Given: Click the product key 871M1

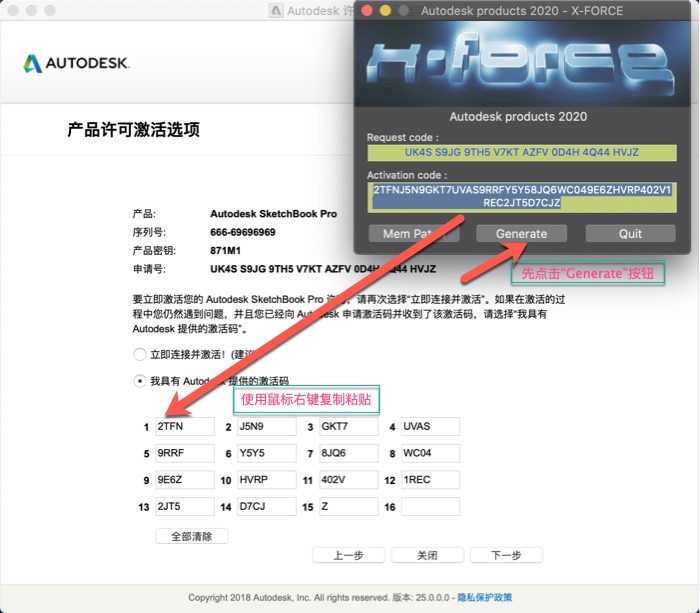Looking at the screenshot, I should tap(225, 250).
